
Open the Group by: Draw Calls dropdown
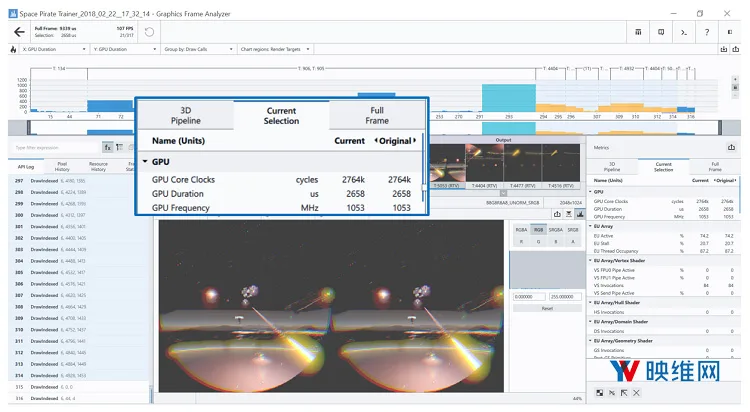[x=198, y=49]
